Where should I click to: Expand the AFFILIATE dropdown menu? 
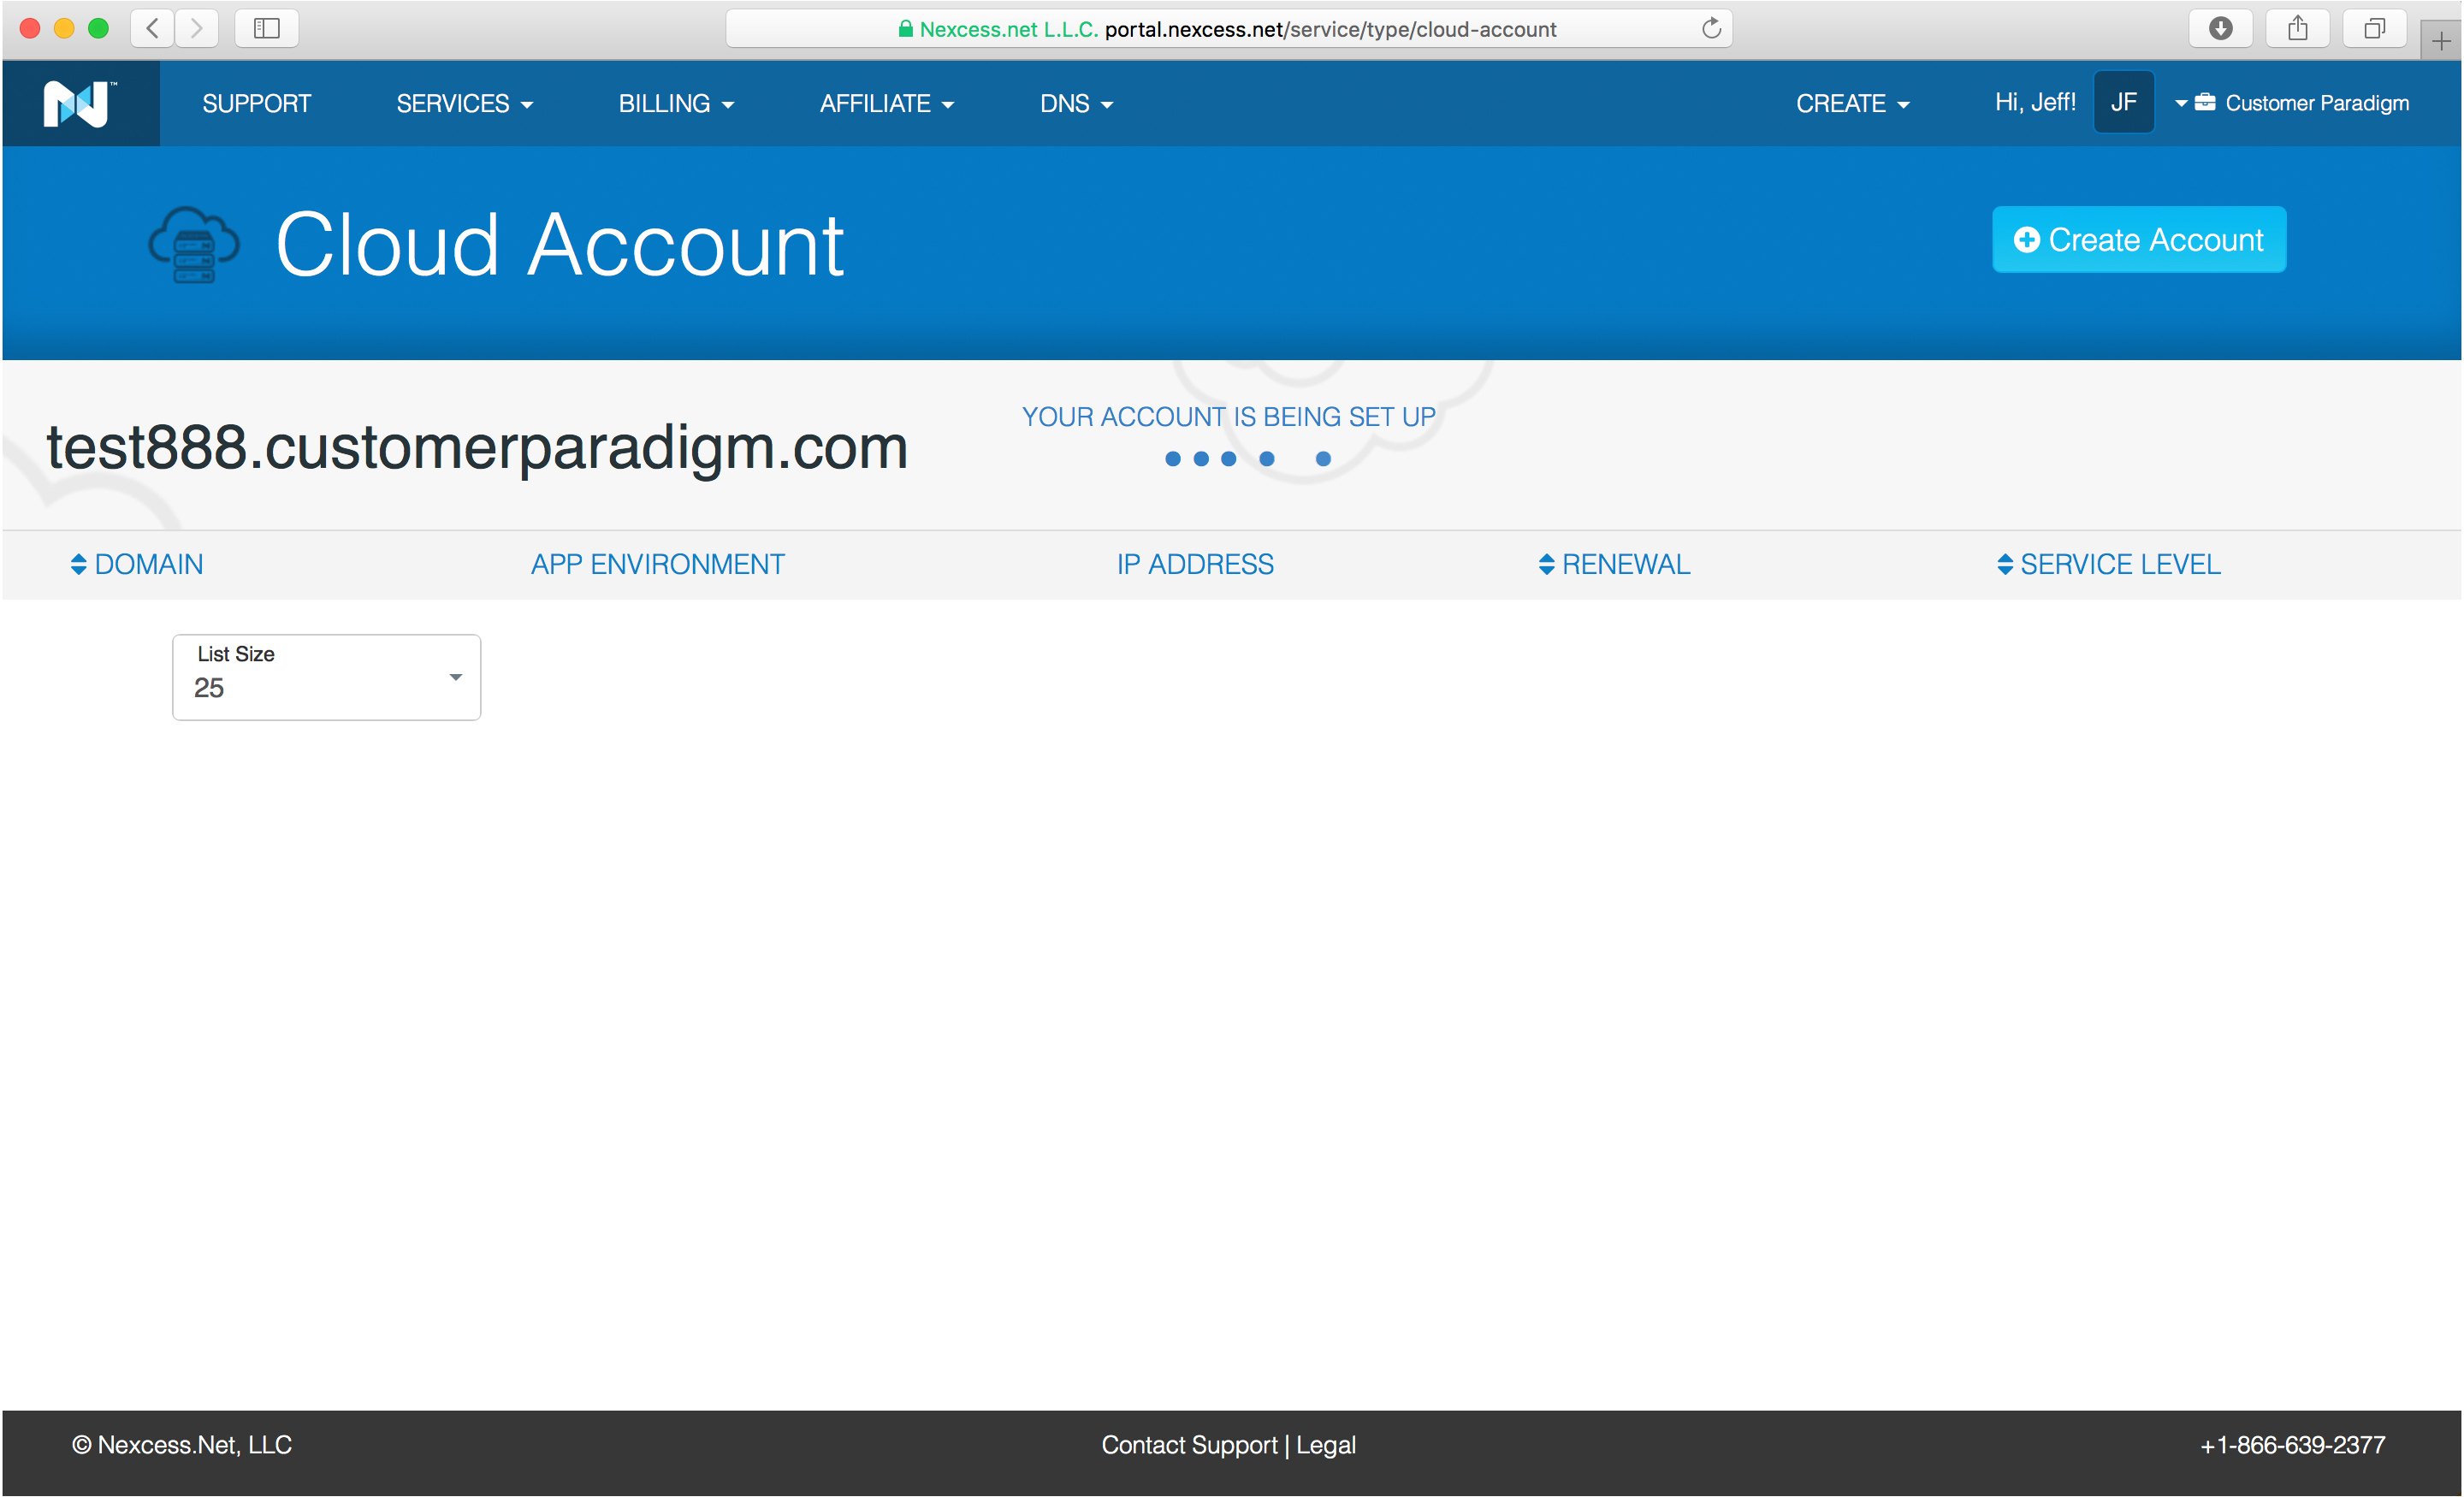pos(886,103)
